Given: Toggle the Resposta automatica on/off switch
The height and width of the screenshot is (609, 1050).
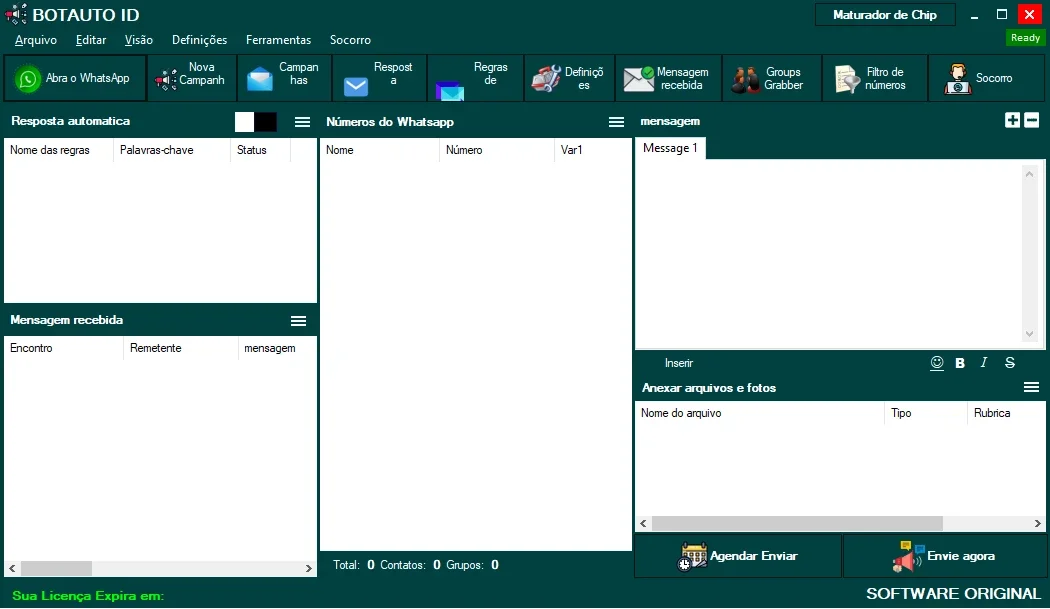Looking at the screenshot, I should pos(256,122).
